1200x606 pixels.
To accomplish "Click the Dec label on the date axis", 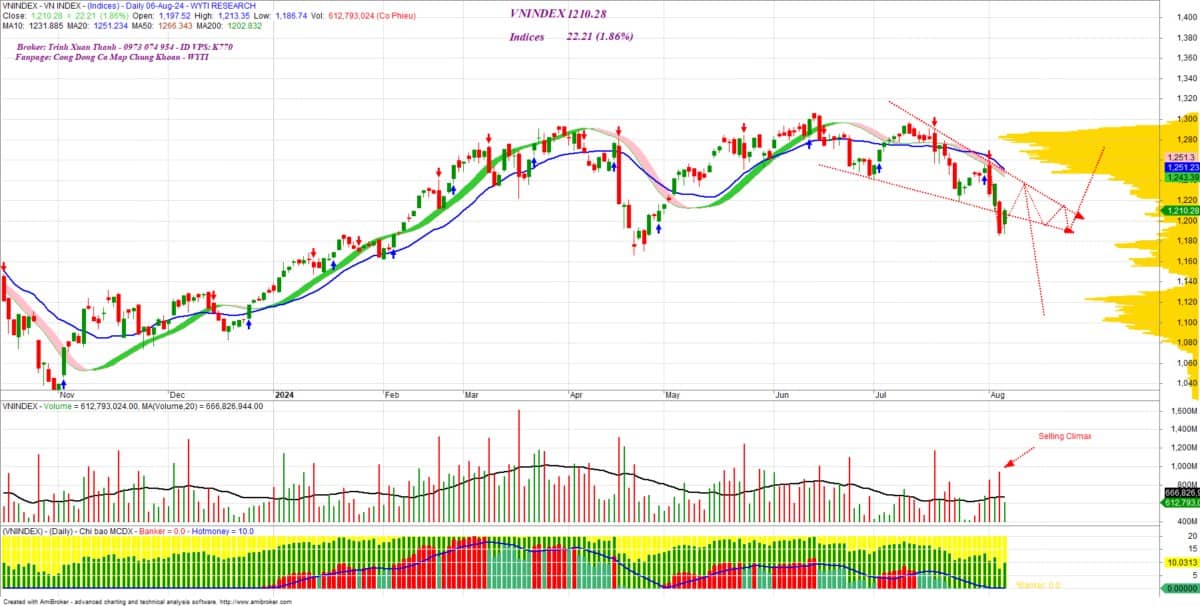I will point(175,395).
